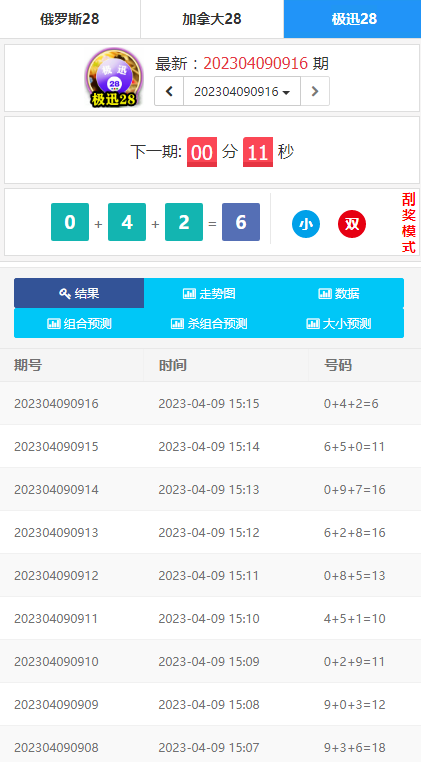Open the 大小预测 tab
This screenshot has height=762, width=421.
339,323
